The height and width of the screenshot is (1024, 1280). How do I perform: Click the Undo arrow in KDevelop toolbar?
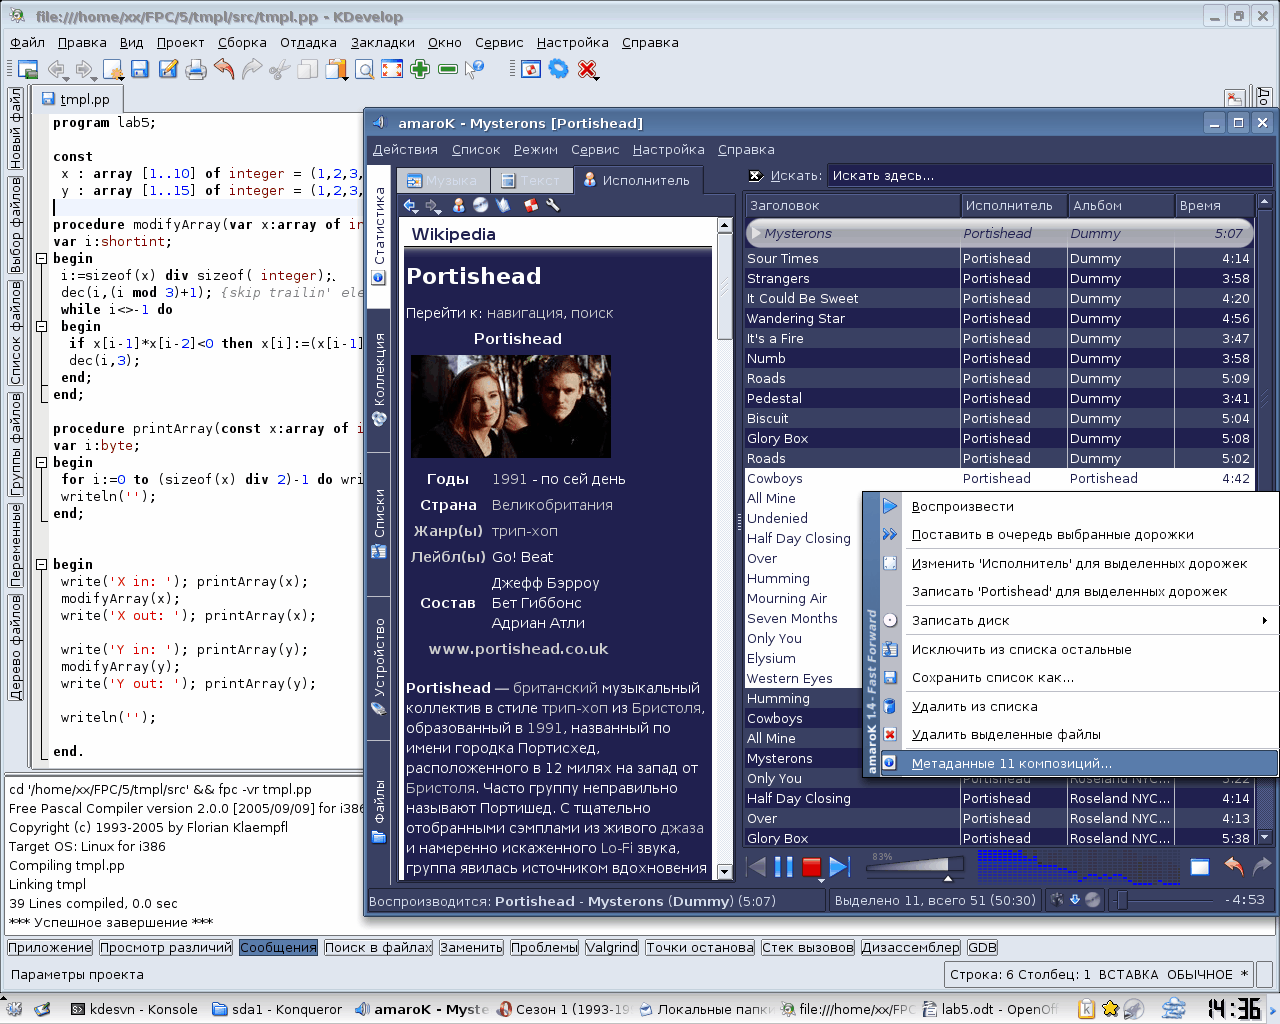pos(224,69)
